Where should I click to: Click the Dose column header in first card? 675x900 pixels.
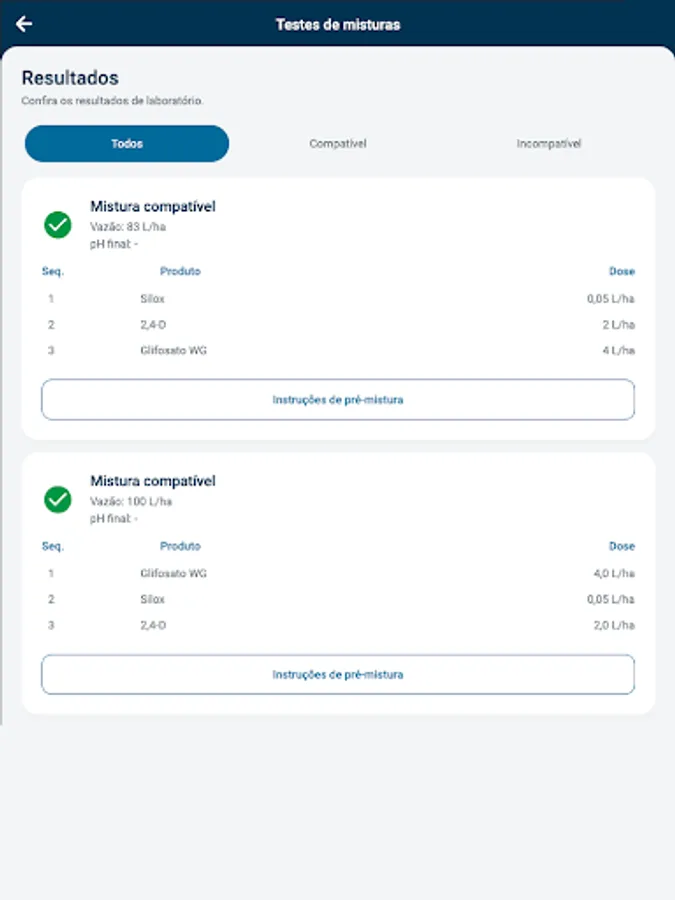(622, 271)
